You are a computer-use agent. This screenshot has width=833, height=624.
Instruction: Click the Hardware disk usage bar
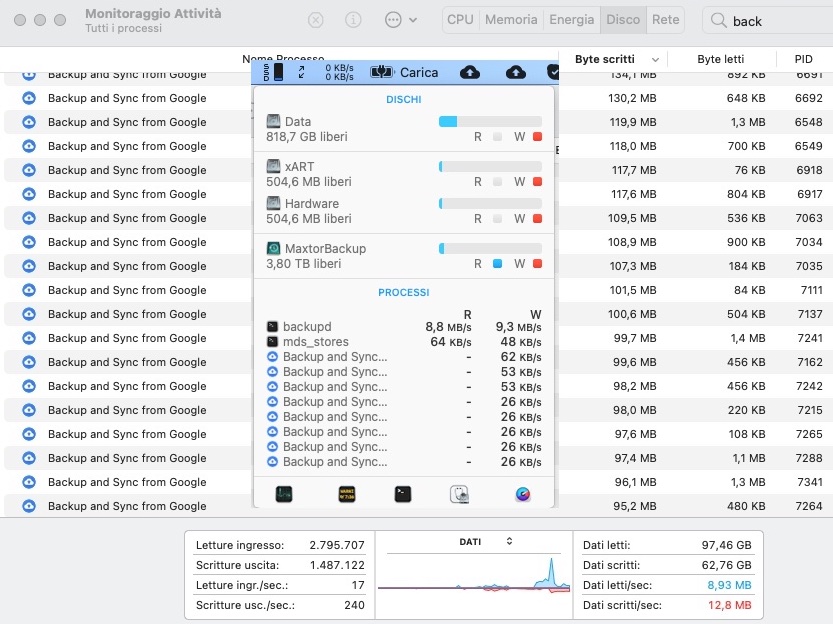pos(490,203)
